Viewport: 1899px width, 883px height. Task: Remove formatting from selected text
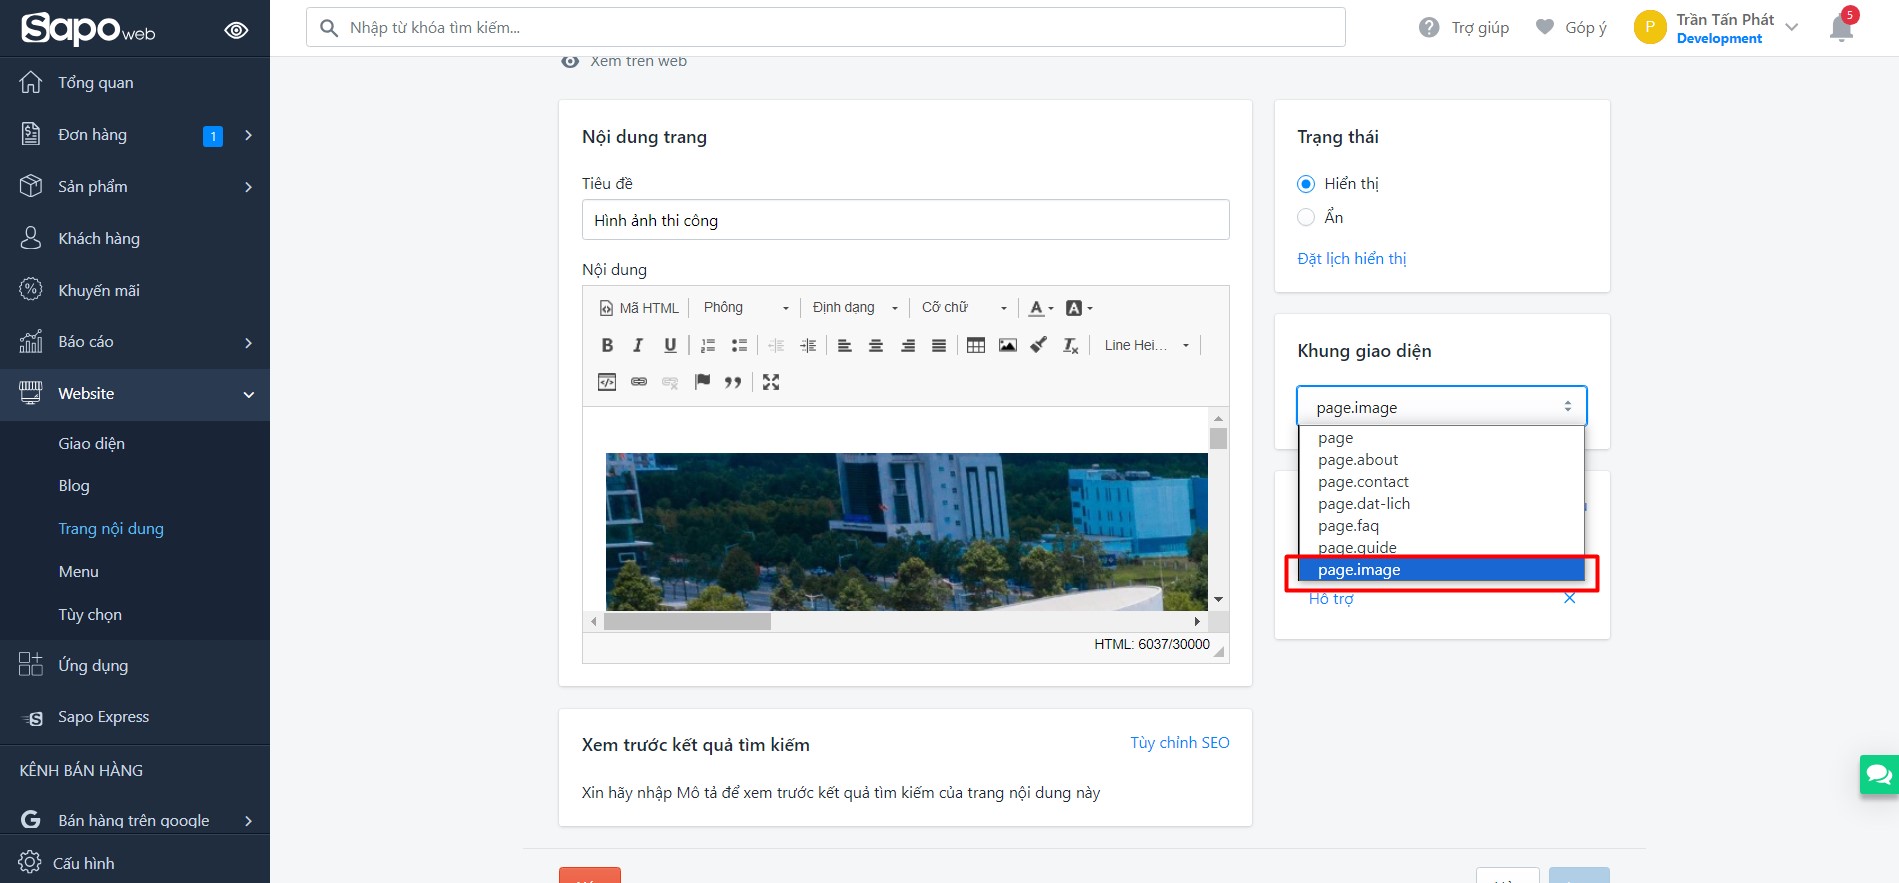click(1070, 345)
